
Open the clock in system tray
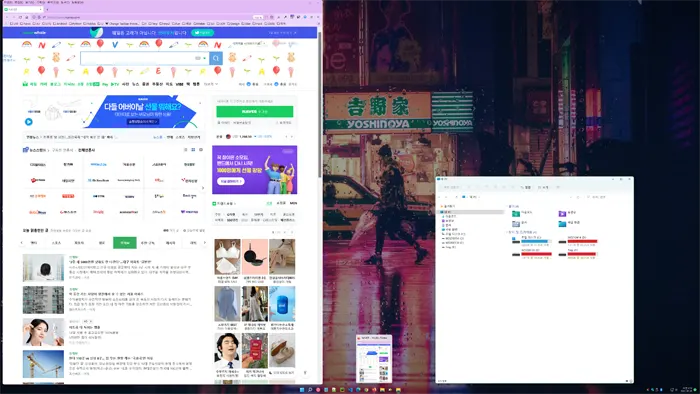pyautogui.click(x=688, y=390)
